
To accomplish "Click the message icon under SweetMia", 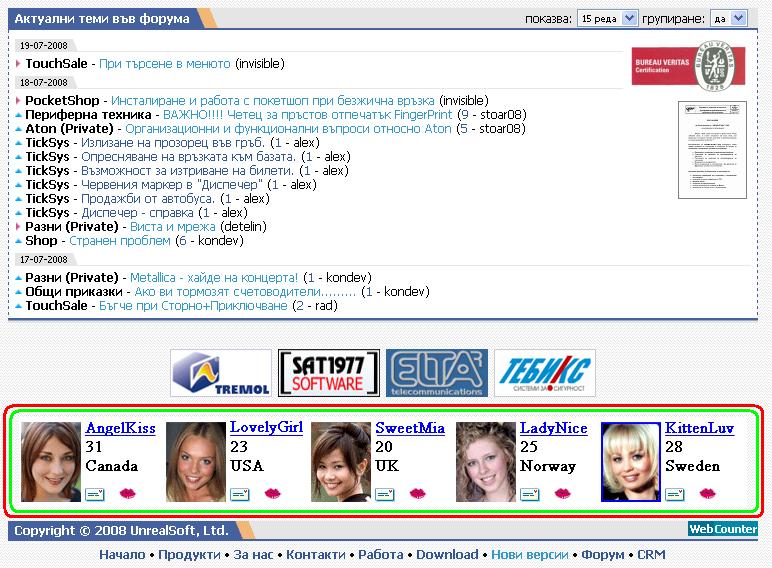I will [x=385, y=493].
